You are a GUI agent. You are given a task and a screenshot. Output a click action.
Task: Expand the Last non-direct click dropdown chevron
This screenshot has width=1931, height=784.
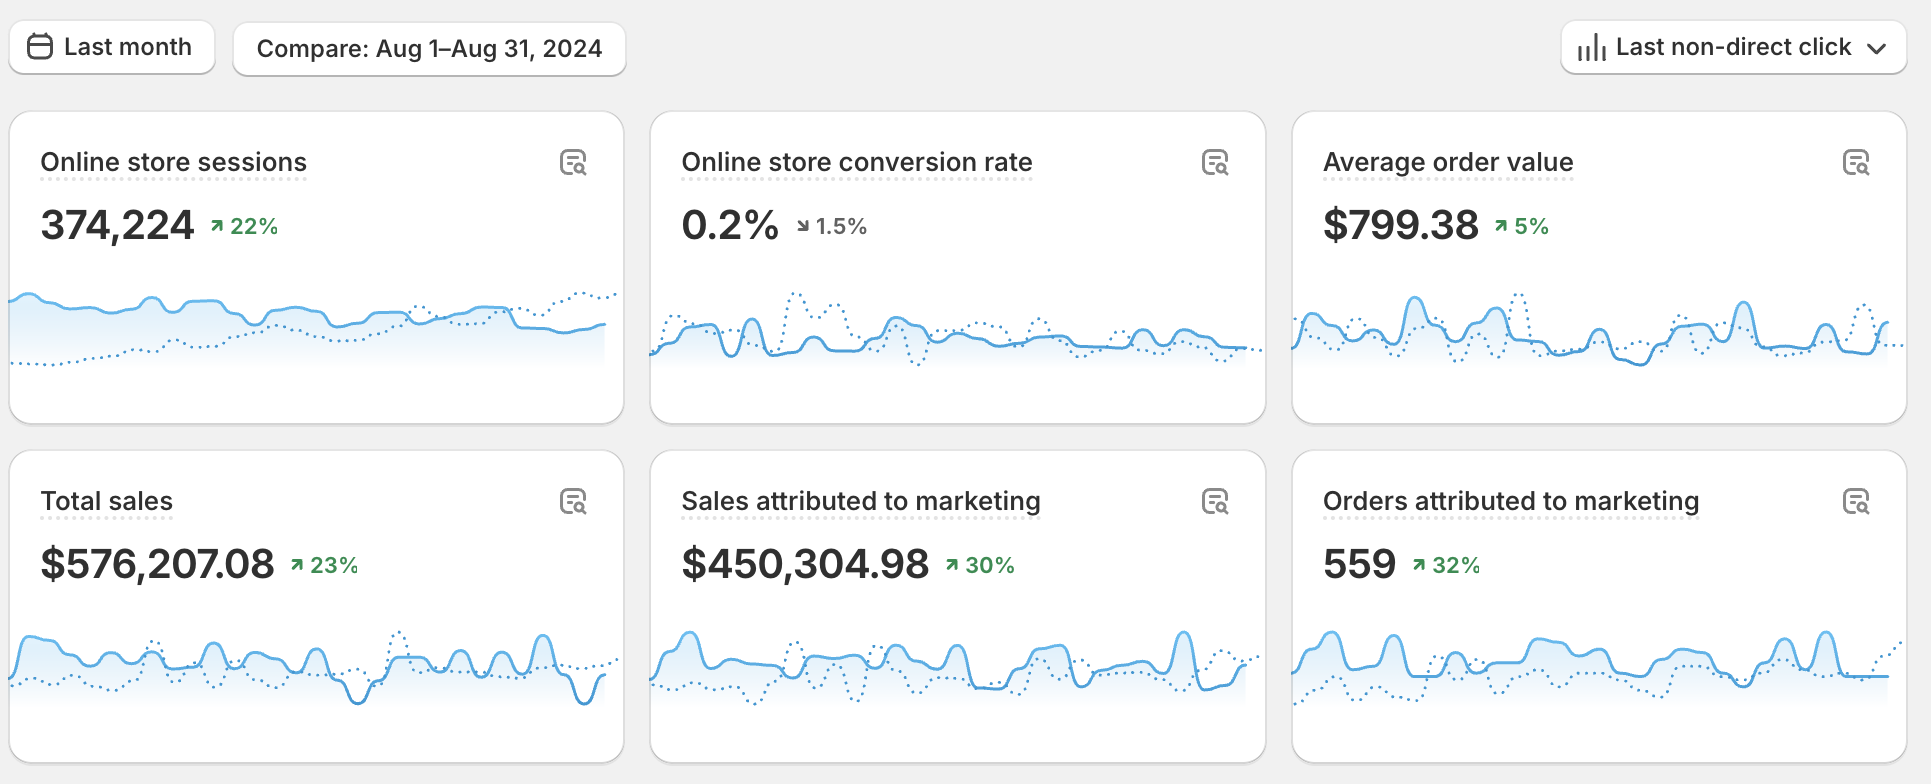point(1876,48)
